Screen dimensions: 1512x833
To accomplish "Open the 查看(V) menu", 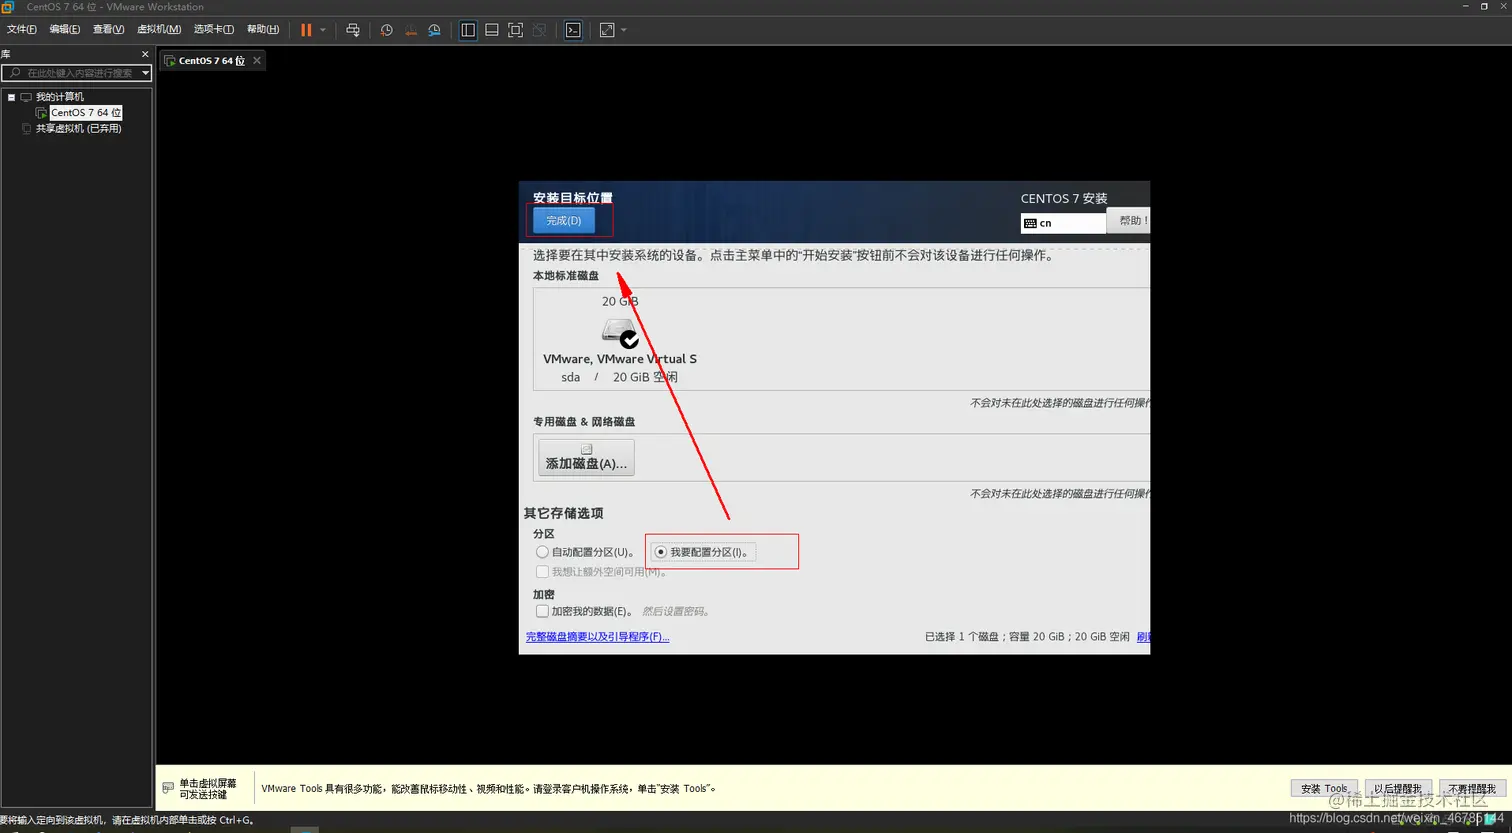I will click(x=109, y=29).
